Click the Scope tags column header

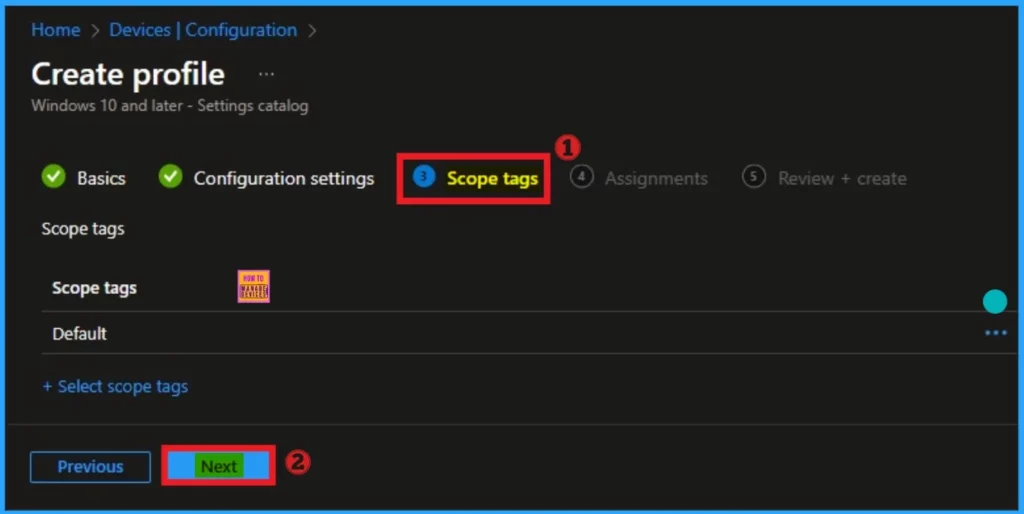[95, 288]
